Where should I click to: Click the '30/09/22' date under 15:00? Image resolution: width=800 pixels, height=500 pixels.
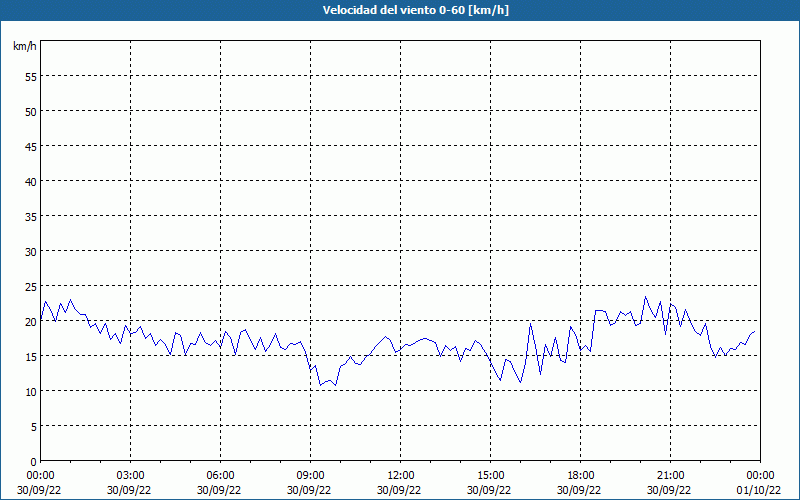coord(489,490)
